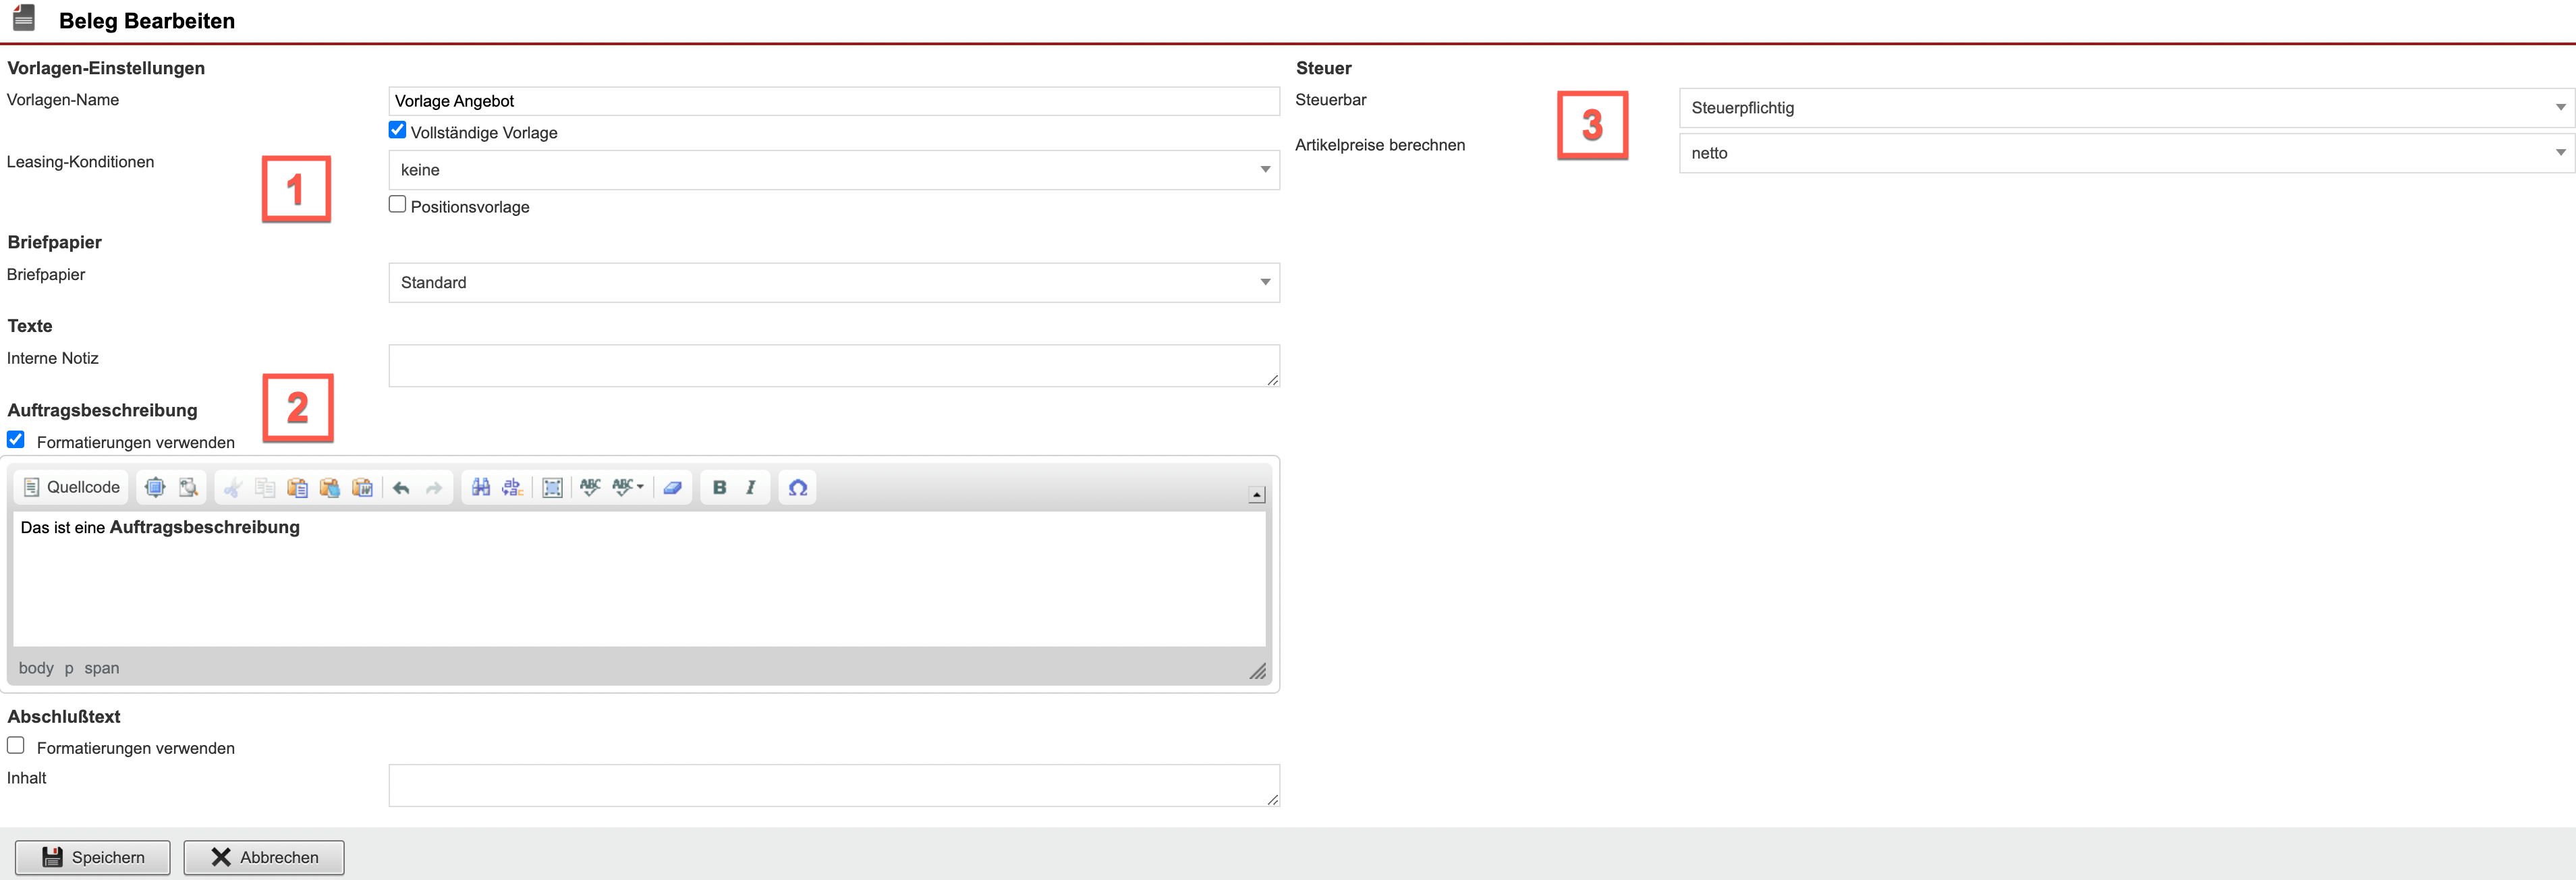Screen dimensions: 2576x880
Task: Select the body element in path bar
Action: pos(36,668)
